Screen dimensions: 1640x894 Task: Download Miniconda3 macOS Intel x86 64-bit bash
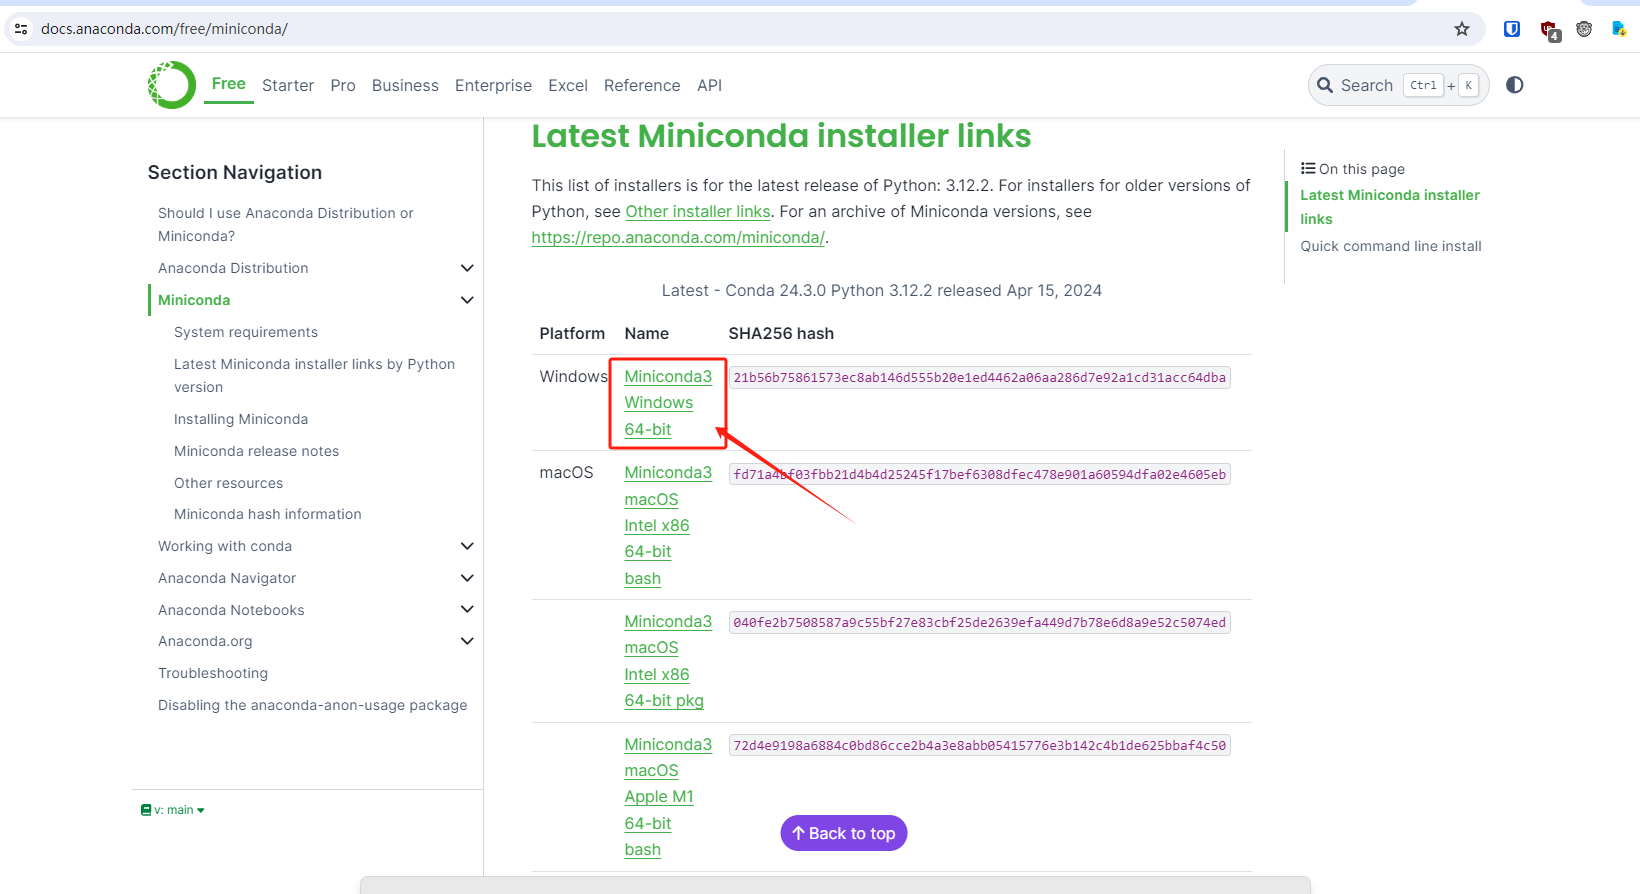668,525
